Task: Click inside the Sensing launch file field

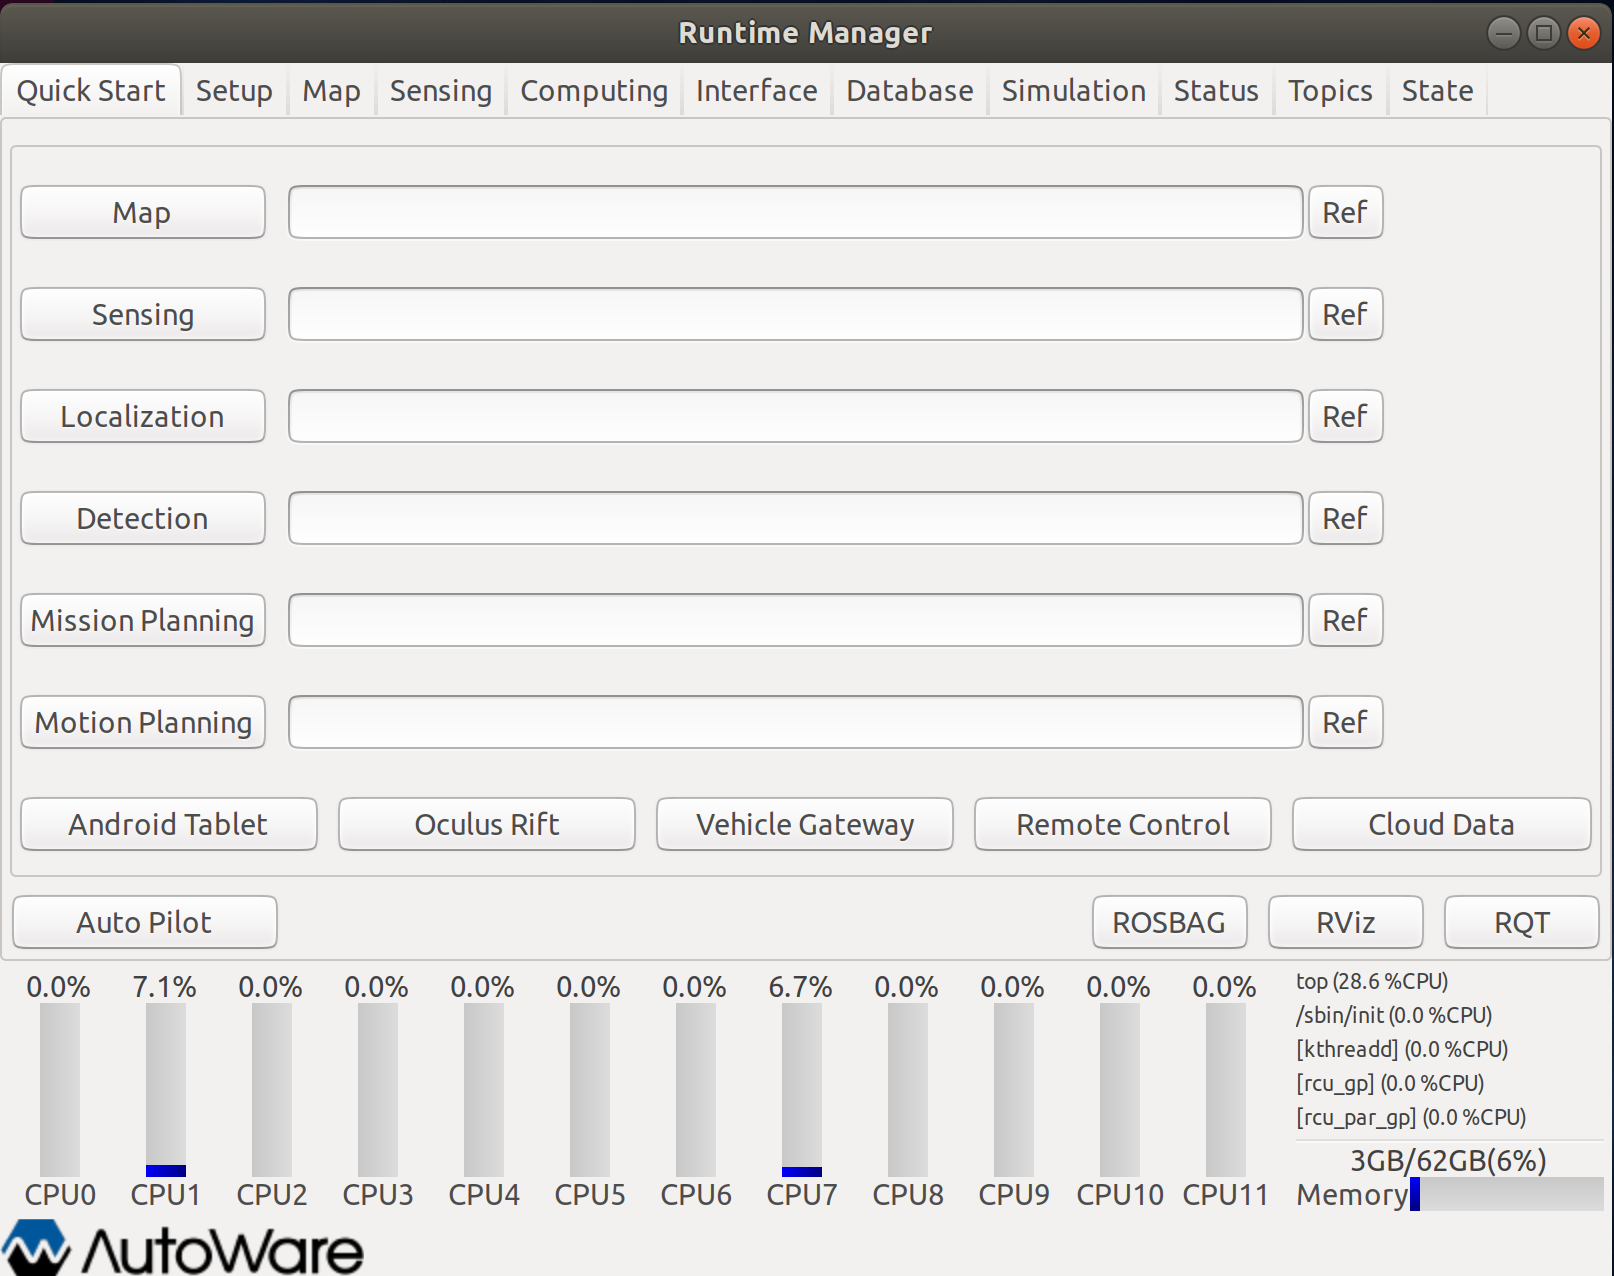Action: point(794,314)
